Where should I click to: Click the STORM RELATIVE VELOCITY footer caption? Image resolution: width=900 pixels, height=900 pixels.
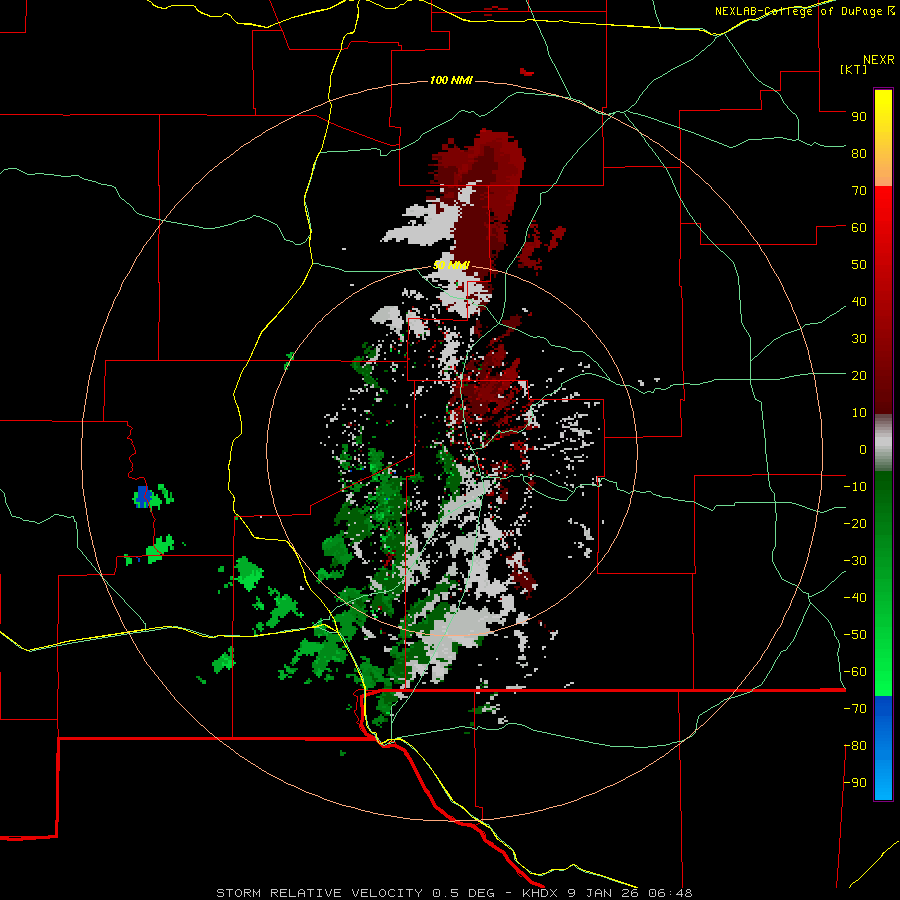coord(454,893)
